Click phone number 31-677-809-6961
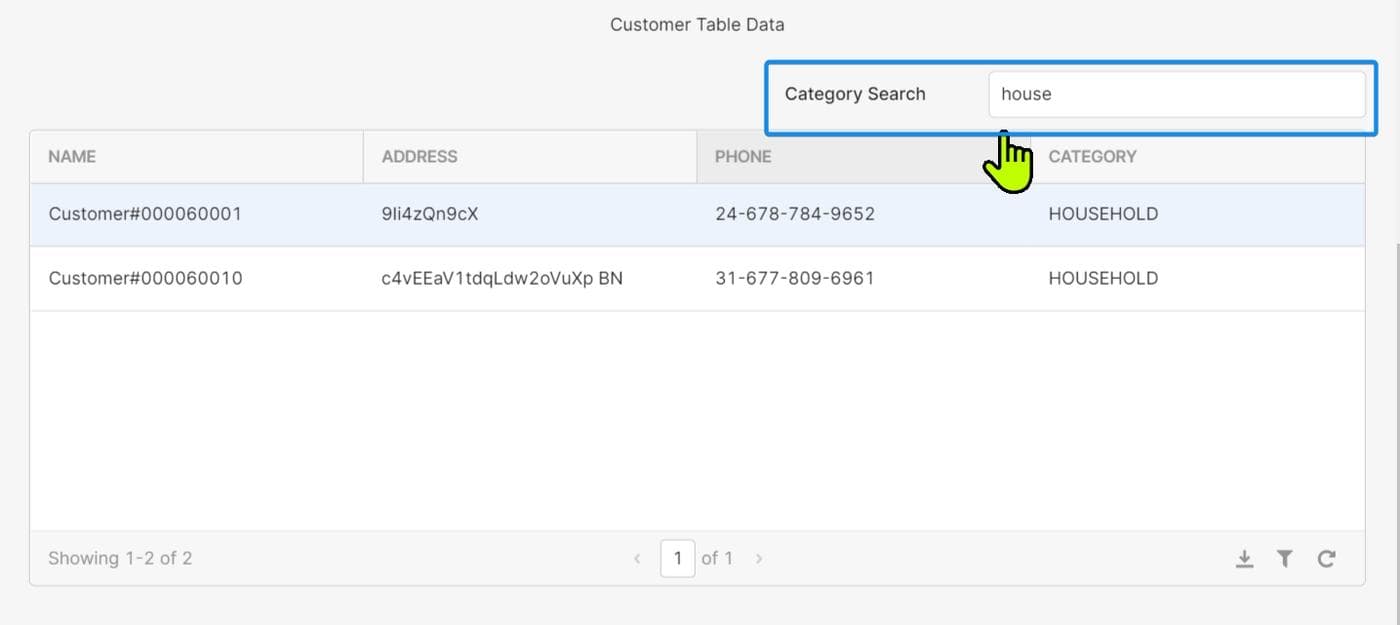The height and width of the screenshot is (625, 1400). [795, 278]
